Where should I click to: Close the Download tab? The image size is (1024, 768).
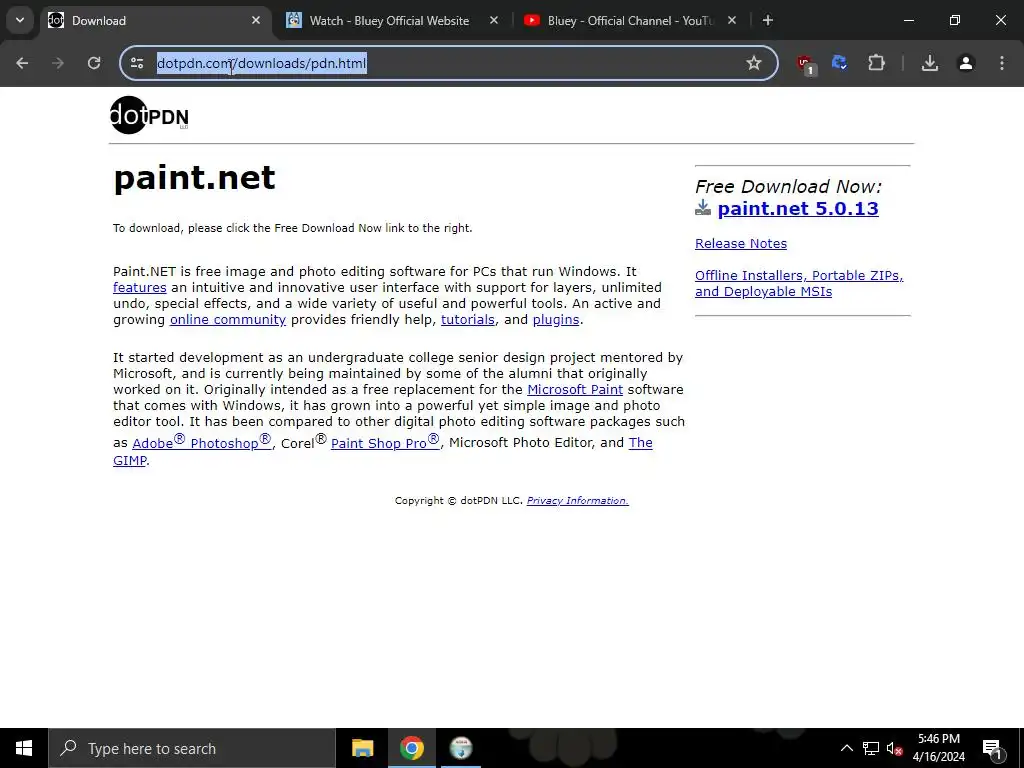[x=256, y=20]
